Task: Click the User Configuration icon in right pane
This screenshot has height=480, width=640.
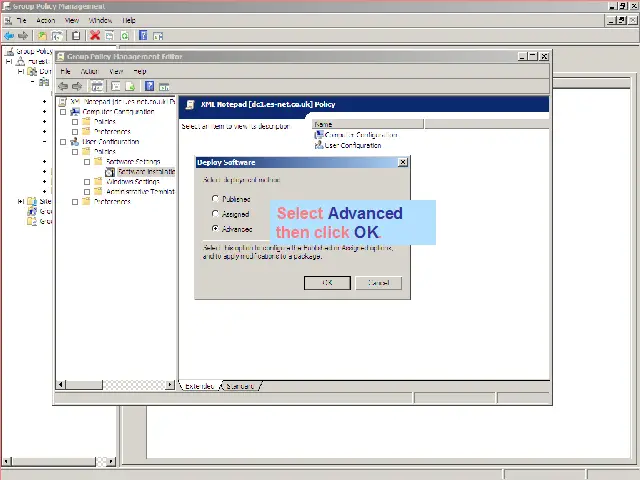Action: (x=319, y=145)
